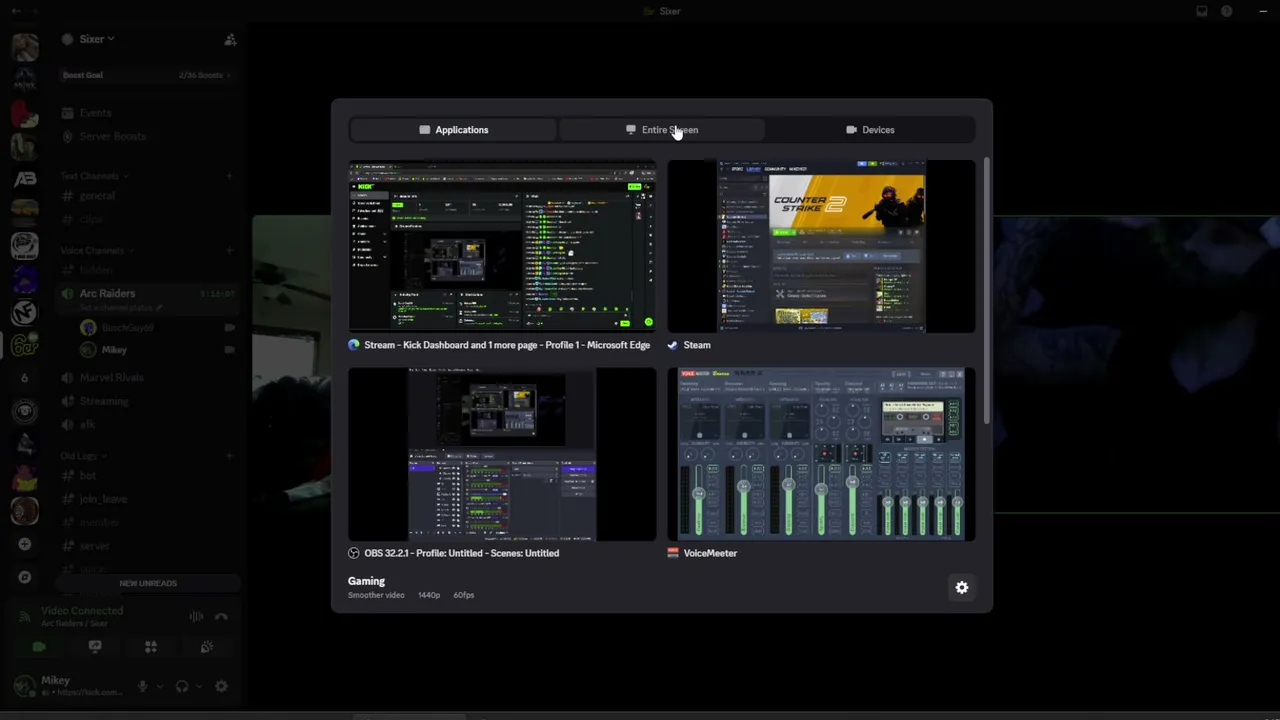Open the NF logo server
Screen dimensions: 1280x720
point(25,312)
